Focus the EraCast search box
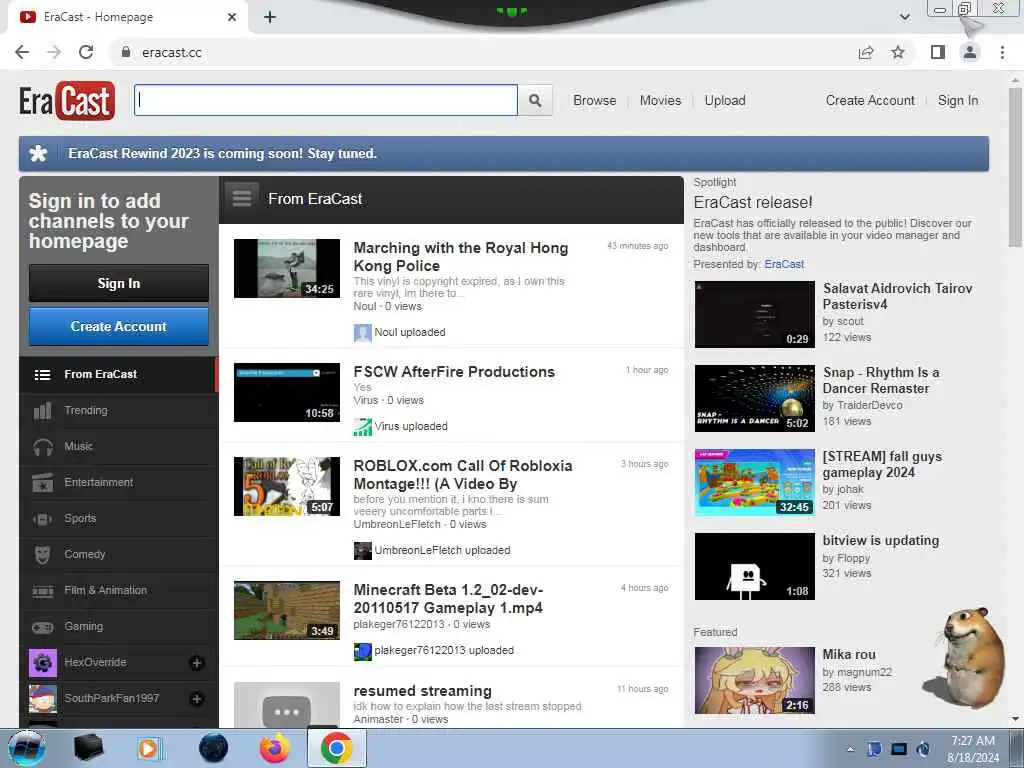Viewport: 1024px width, 768px height. point(326,101)
